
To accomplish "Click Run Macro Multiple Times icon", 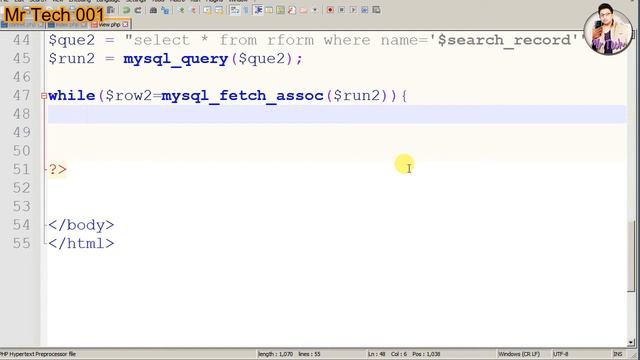I will (364, 10).
